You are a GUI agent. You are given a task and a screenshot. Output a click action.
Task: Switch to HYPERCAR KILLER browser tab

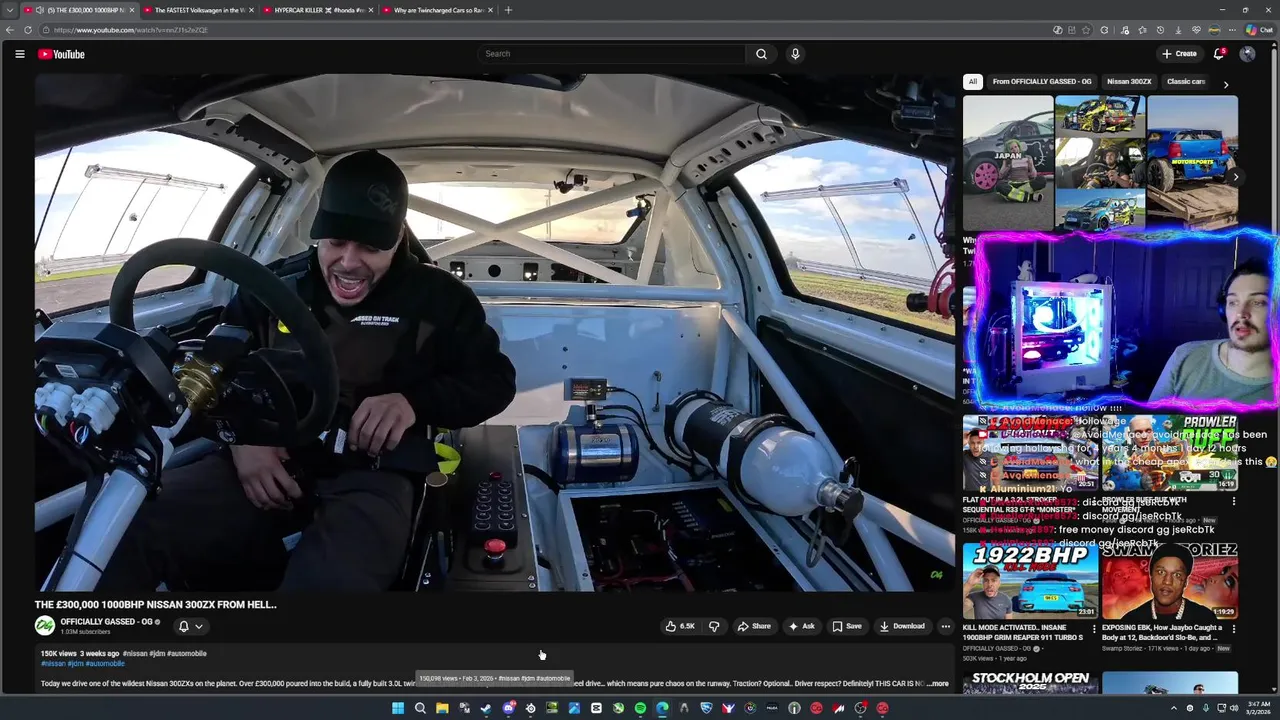pyautogui.click(x=318, y=10)
